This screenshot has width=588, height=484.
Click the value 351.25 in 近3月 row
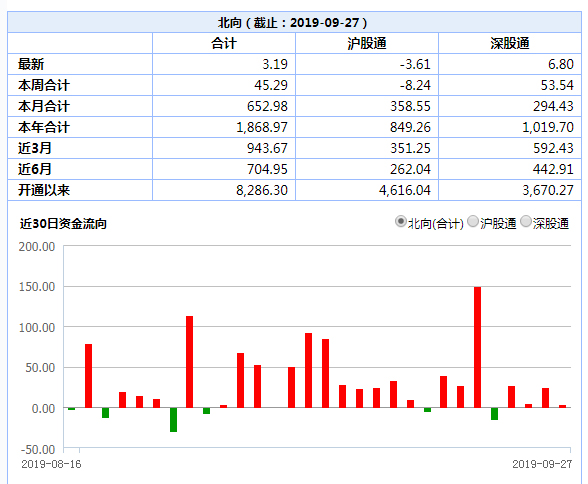(x=410, y=148)
